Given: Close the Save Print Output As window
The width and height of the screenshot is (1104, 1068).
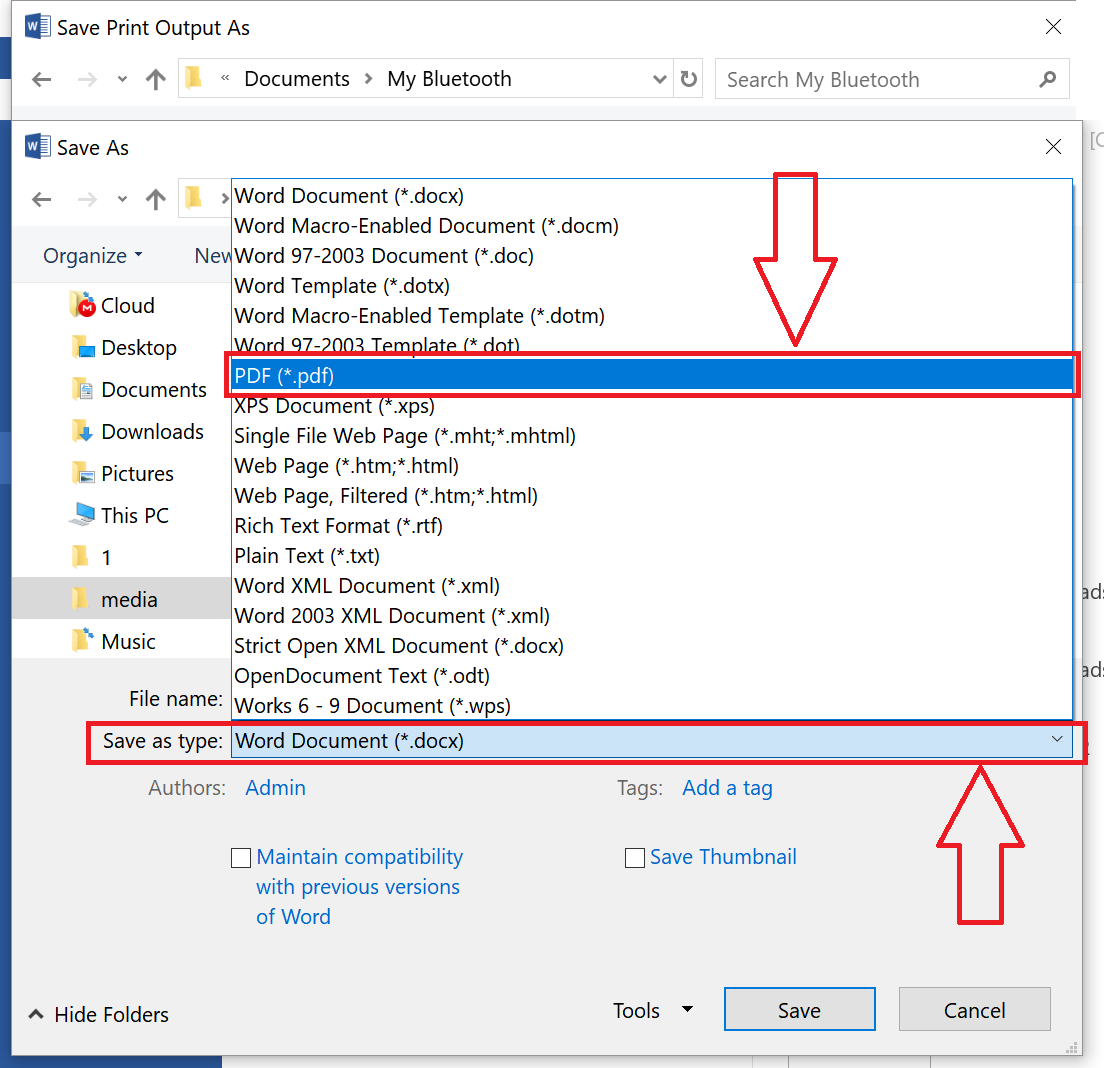Looking at the screenshot, I should [x=1053, y=27].
